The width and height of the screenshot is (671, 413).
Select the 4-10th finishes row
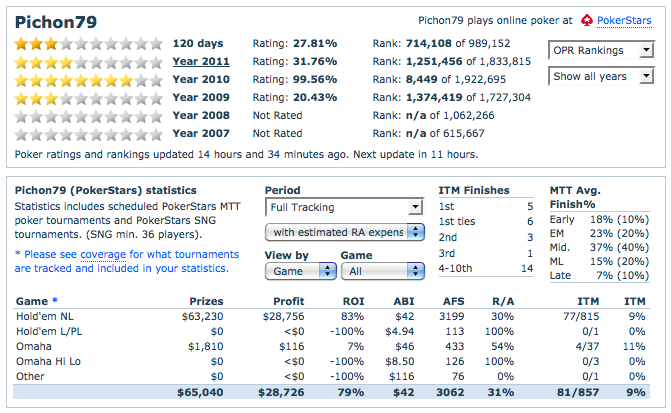(486, 268)
